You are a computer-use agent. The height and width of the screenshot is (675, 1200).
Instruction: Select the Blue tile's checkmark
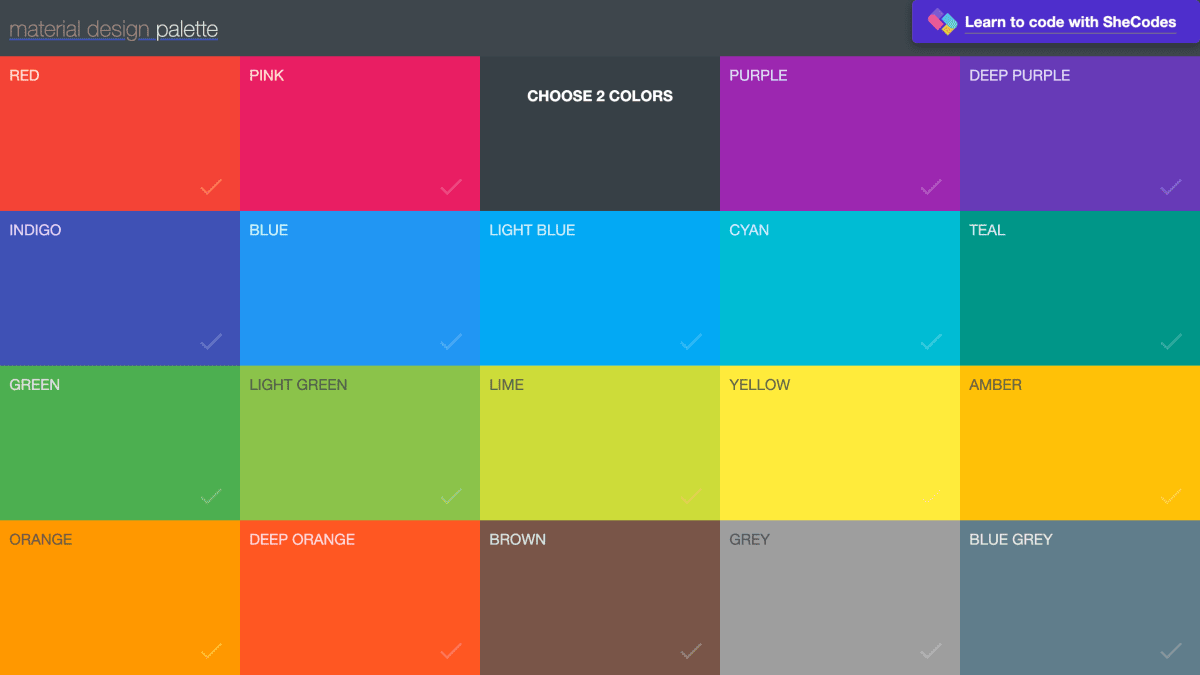[x=451, y=342]
